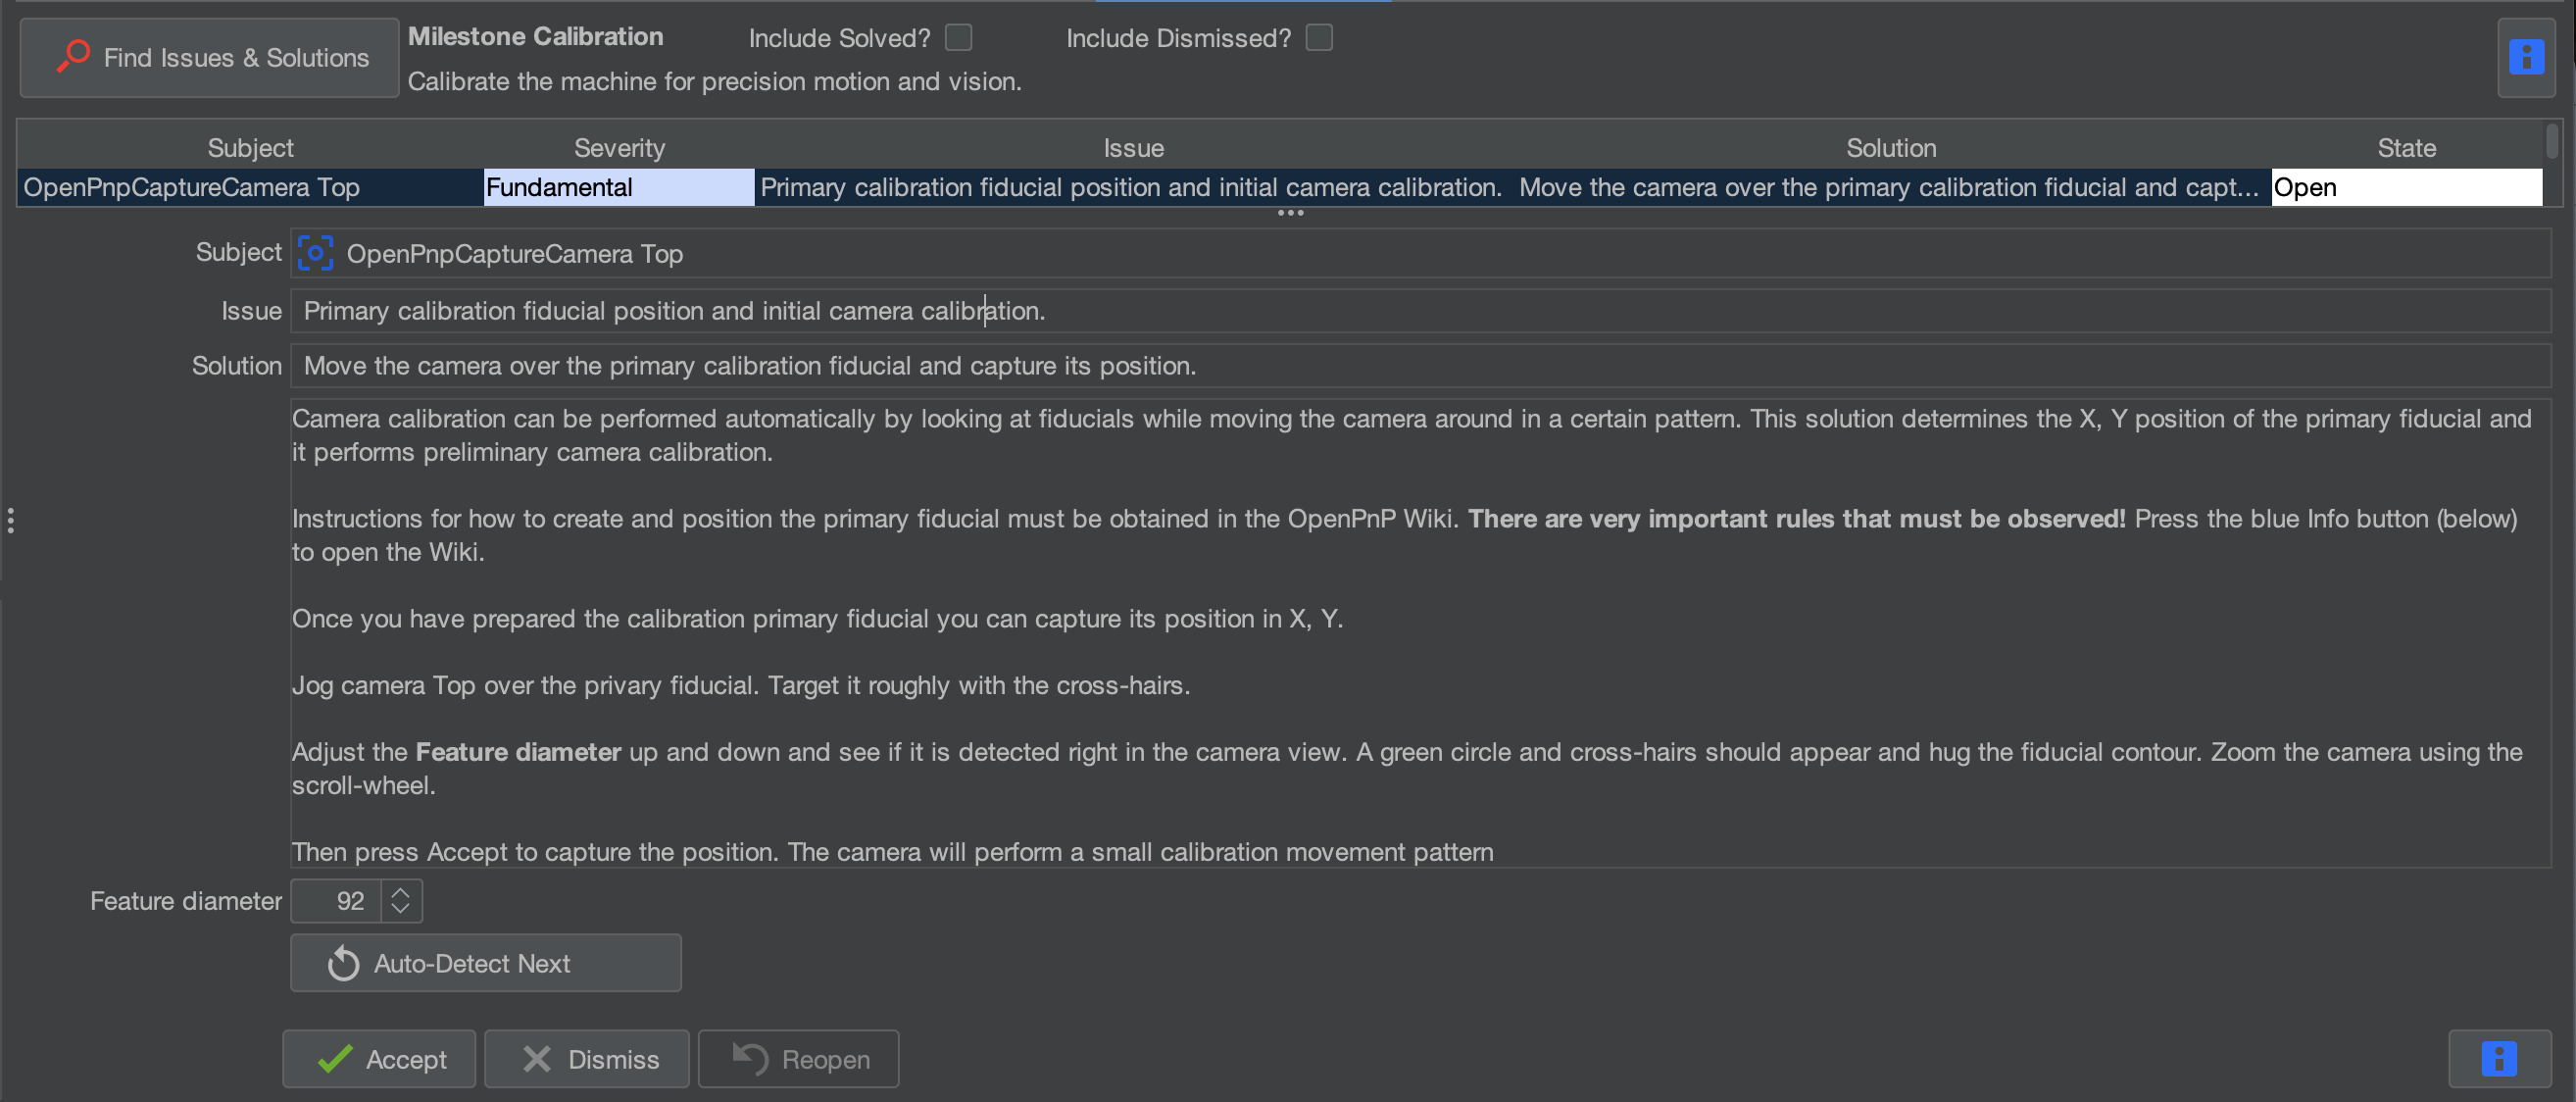The image size is (2576, 1102).
Task: Click the refresh icon on Auto-Detect Next
Action: [x=343, y=963]
